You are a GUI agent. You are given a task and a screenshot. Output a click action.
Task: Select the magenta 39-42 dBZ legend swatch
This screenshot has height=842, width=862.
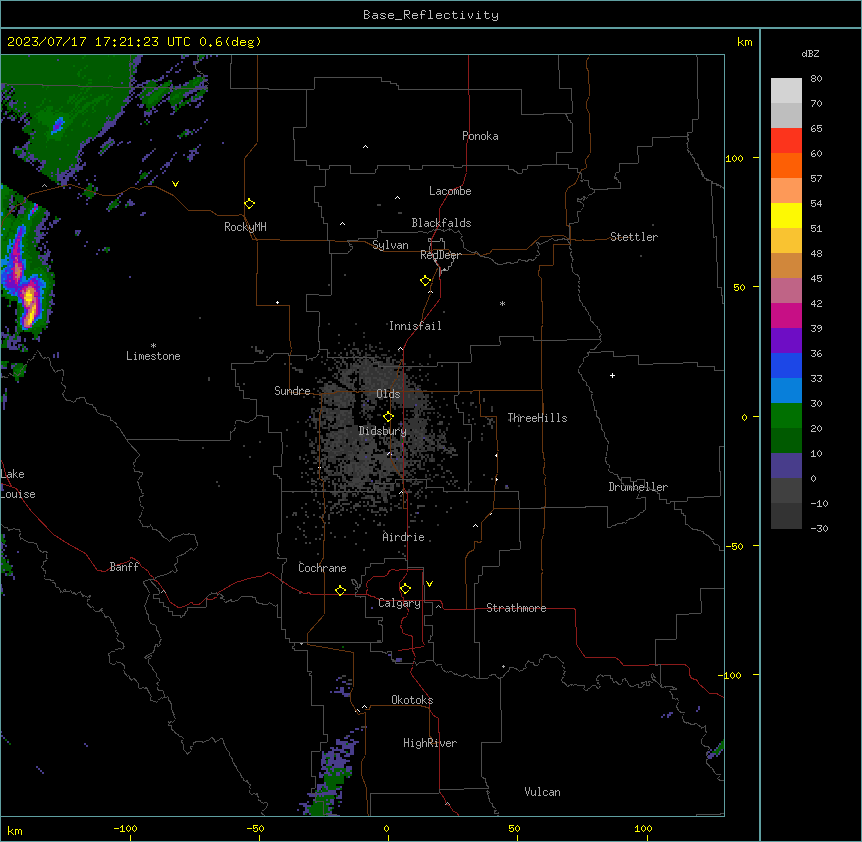tap(786, 315)
